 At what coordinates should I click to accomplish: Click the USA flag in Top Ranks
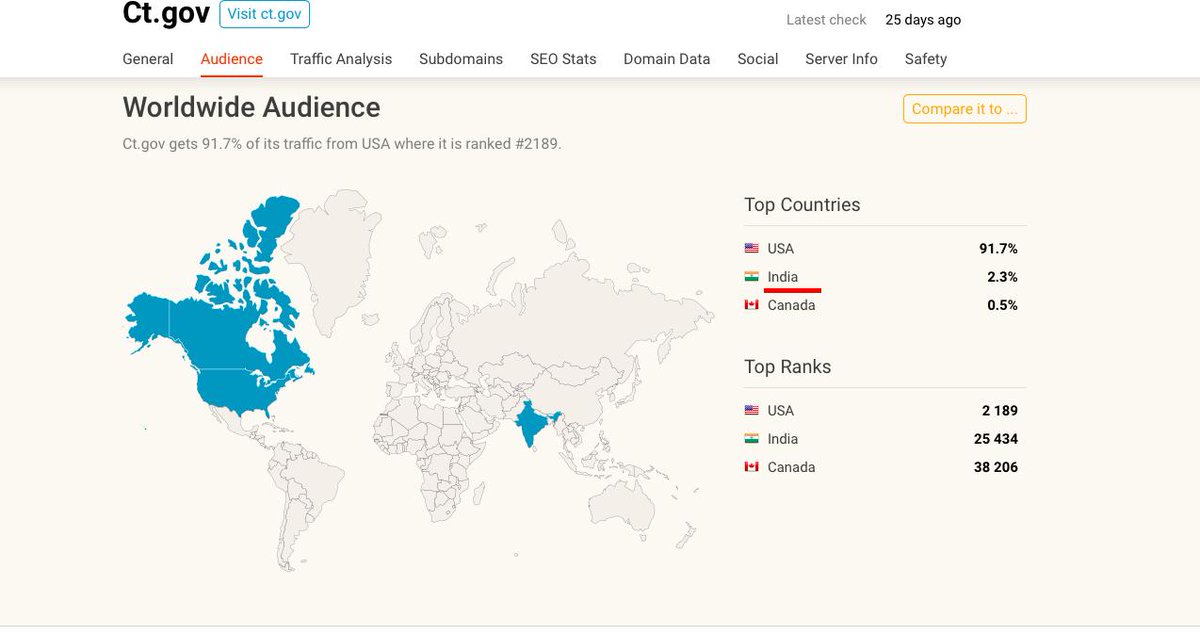[x=751, y=410]
